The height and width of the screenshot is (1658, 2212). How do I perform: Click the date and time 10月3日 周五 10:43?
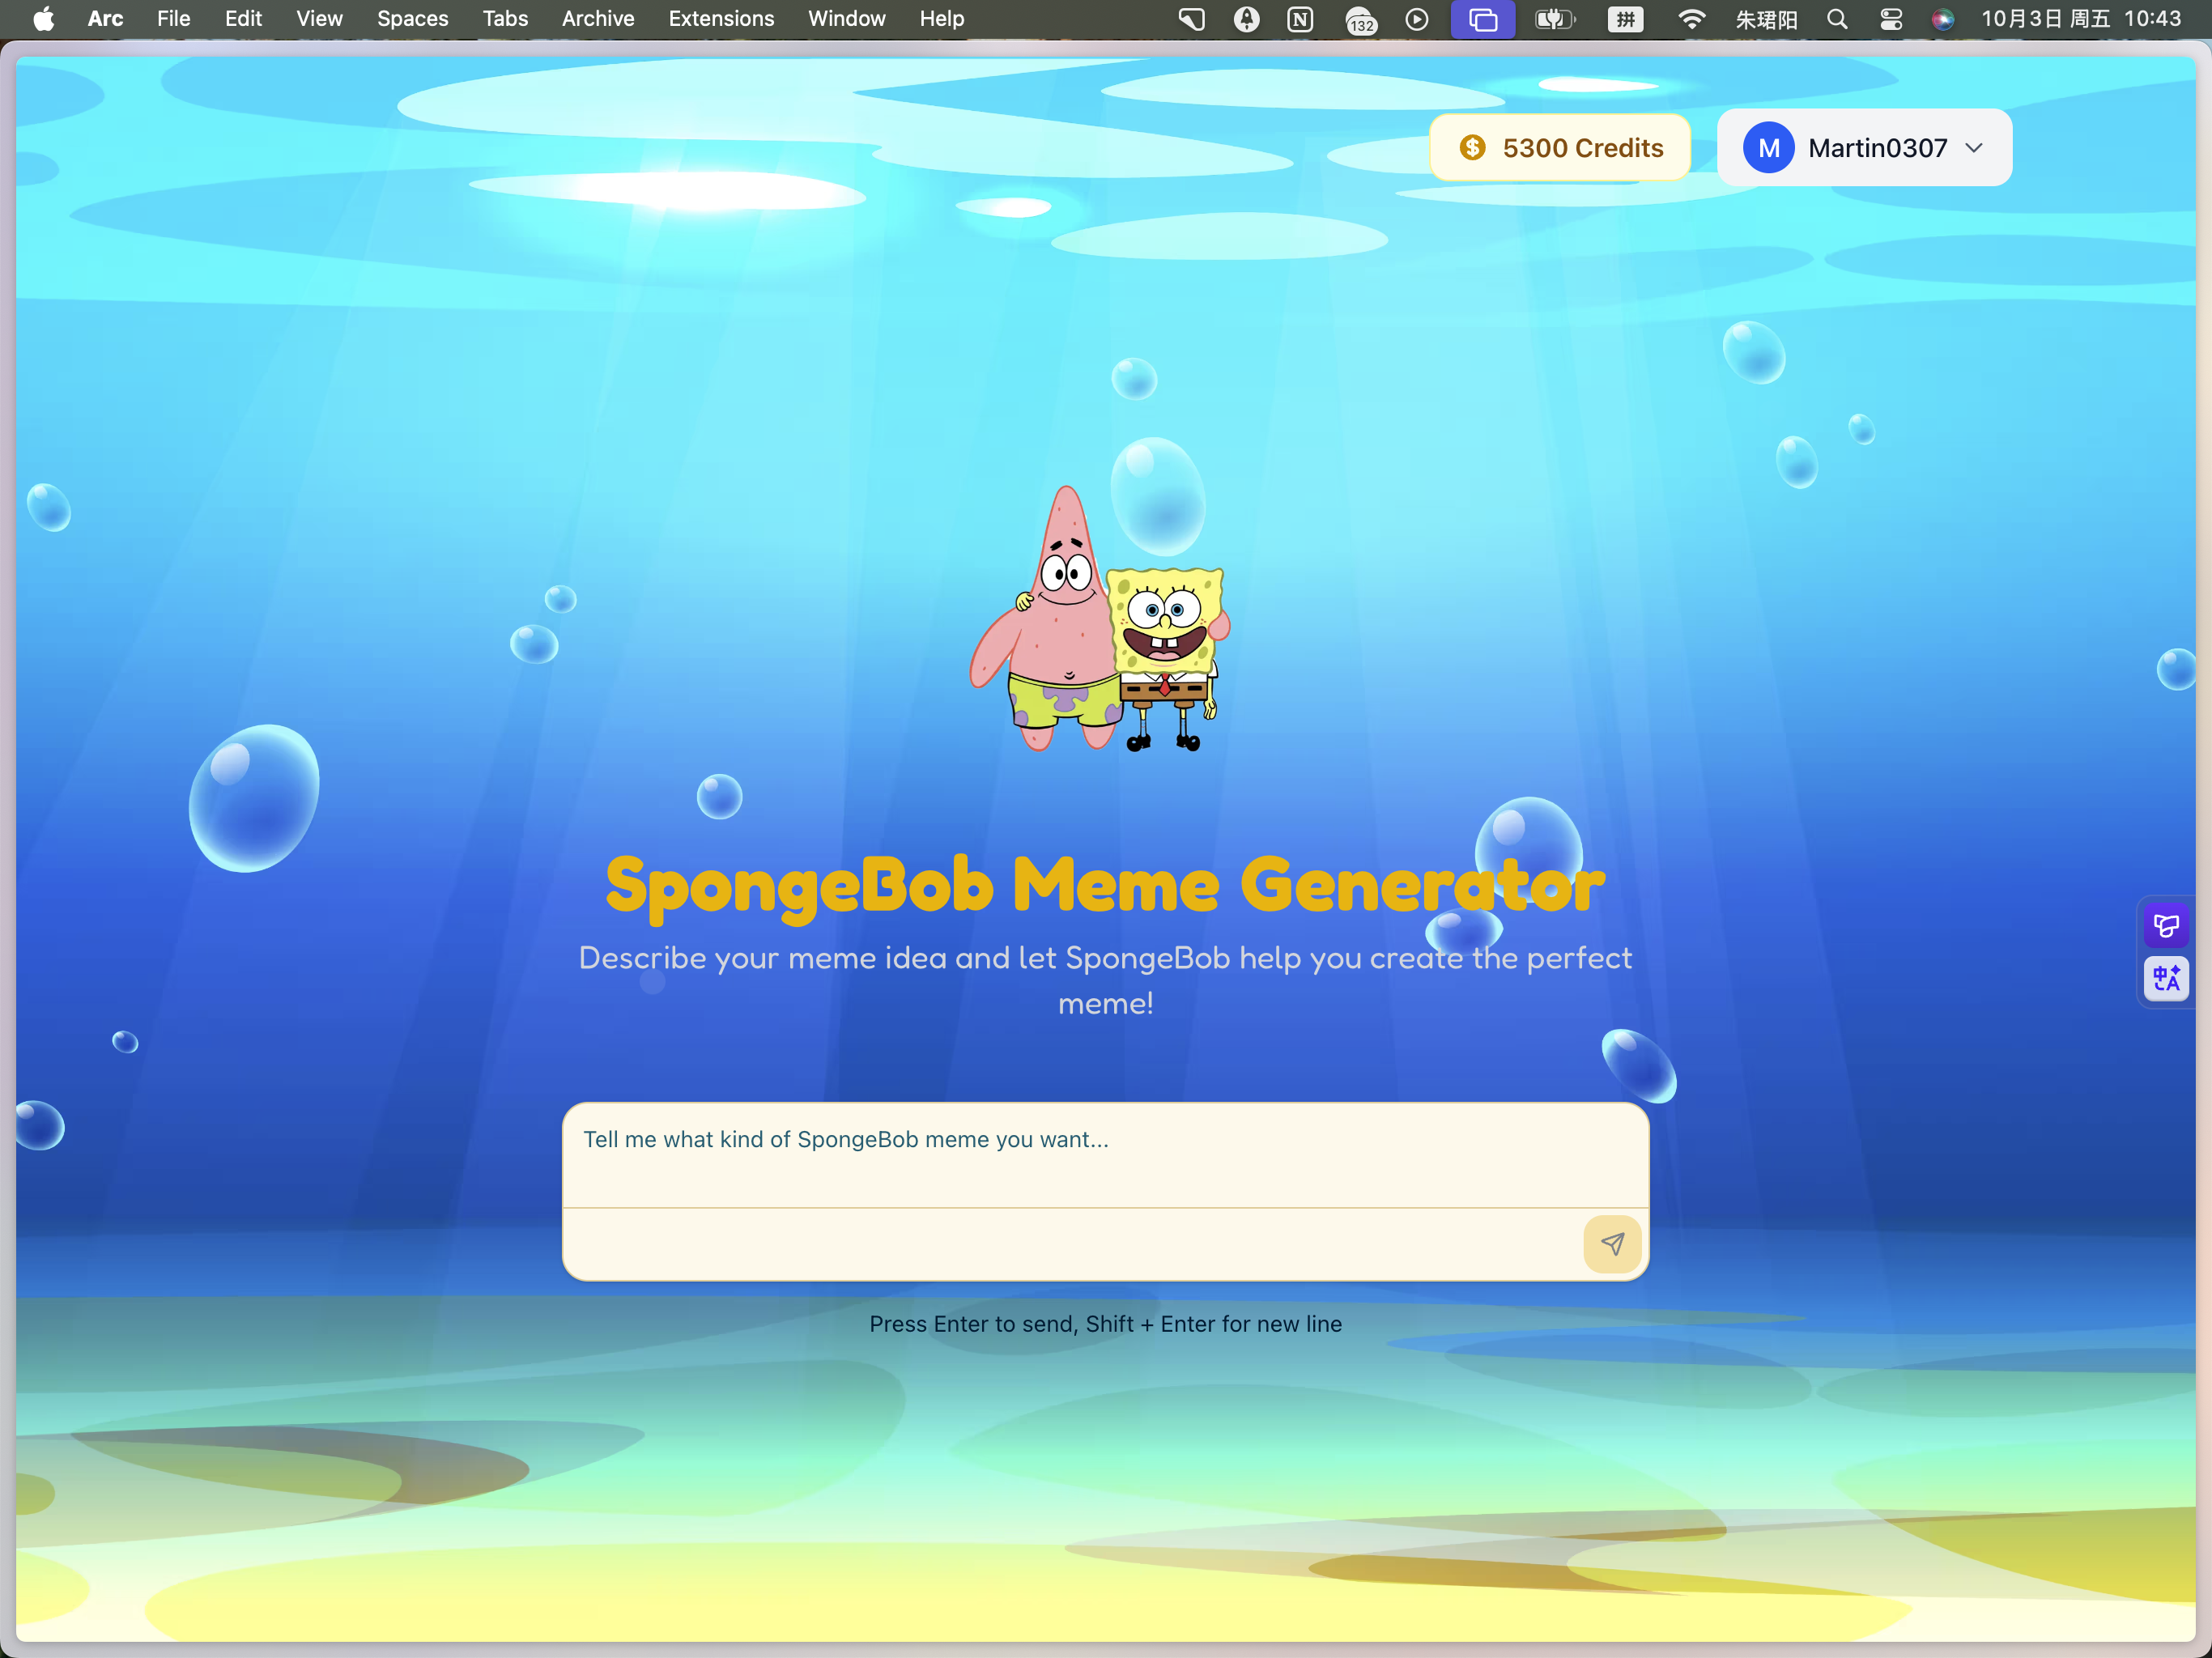pos(2081,19)
